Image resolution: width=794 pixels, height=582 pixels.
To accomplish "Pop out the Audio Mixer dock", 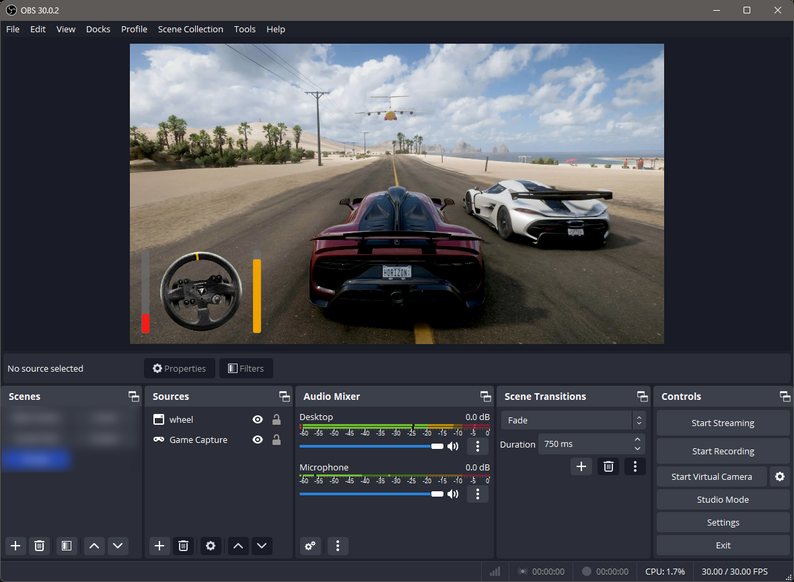I will tap(486, 397).
